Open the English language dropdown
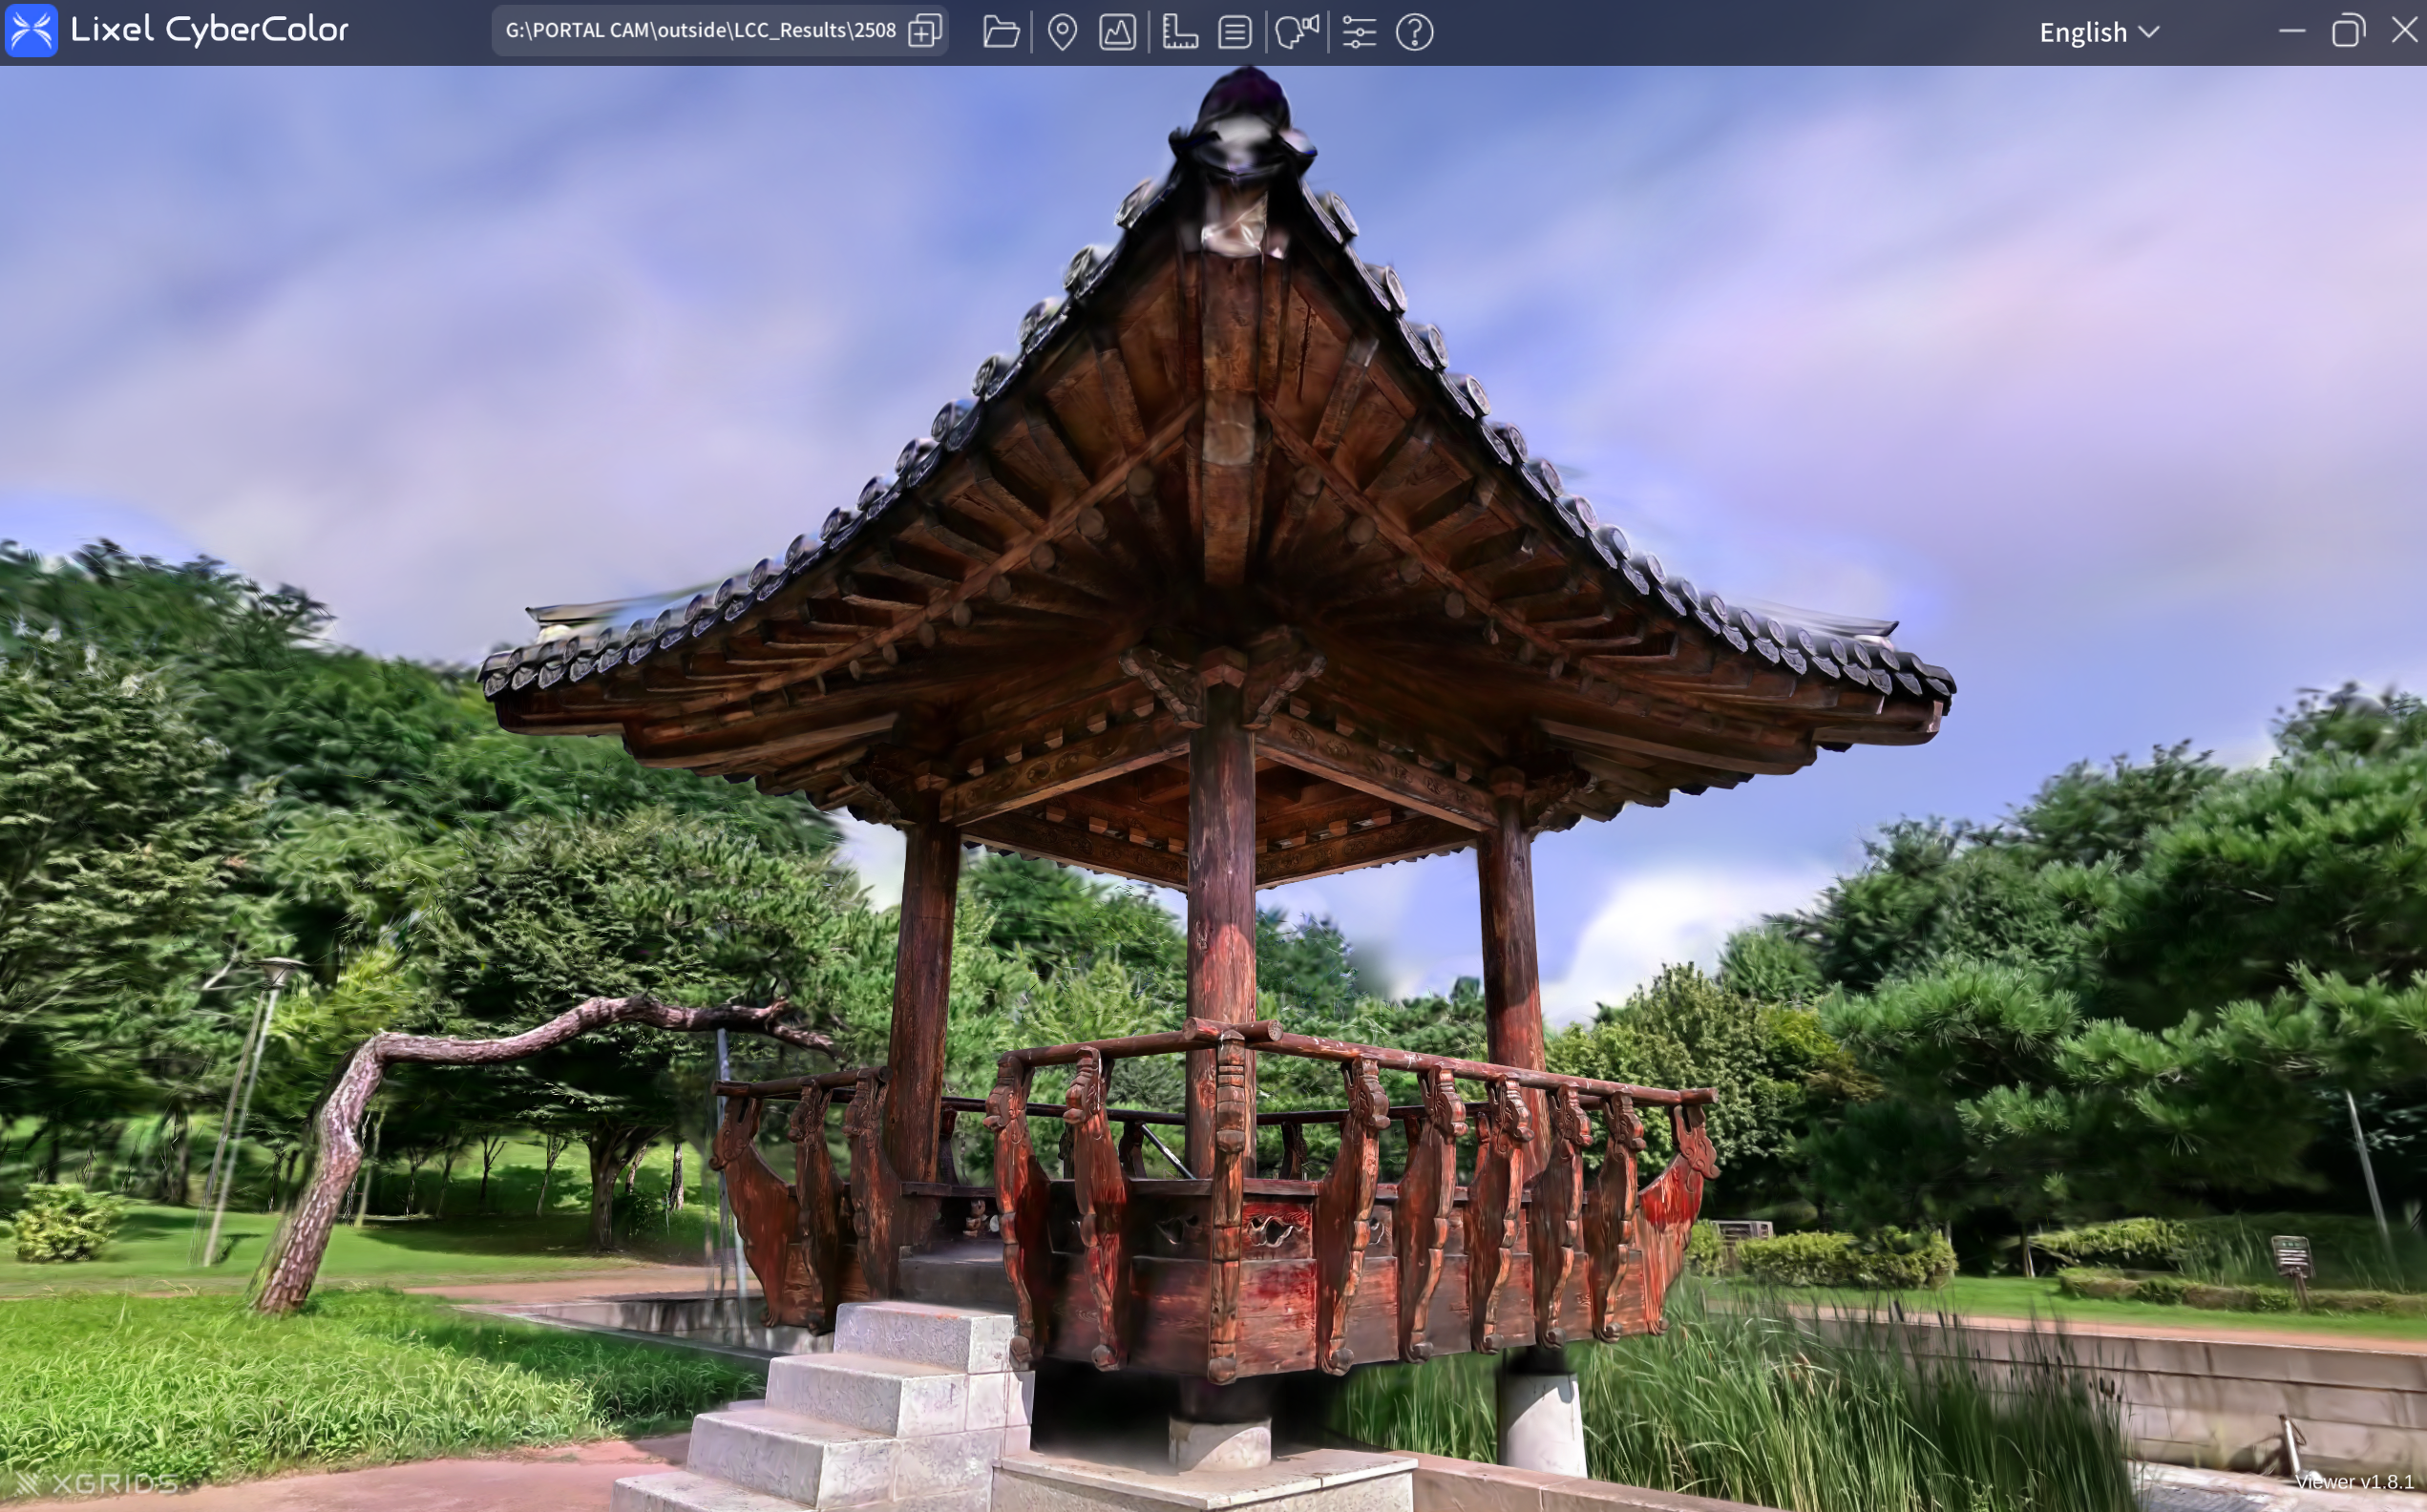 tap(2084, 32)
